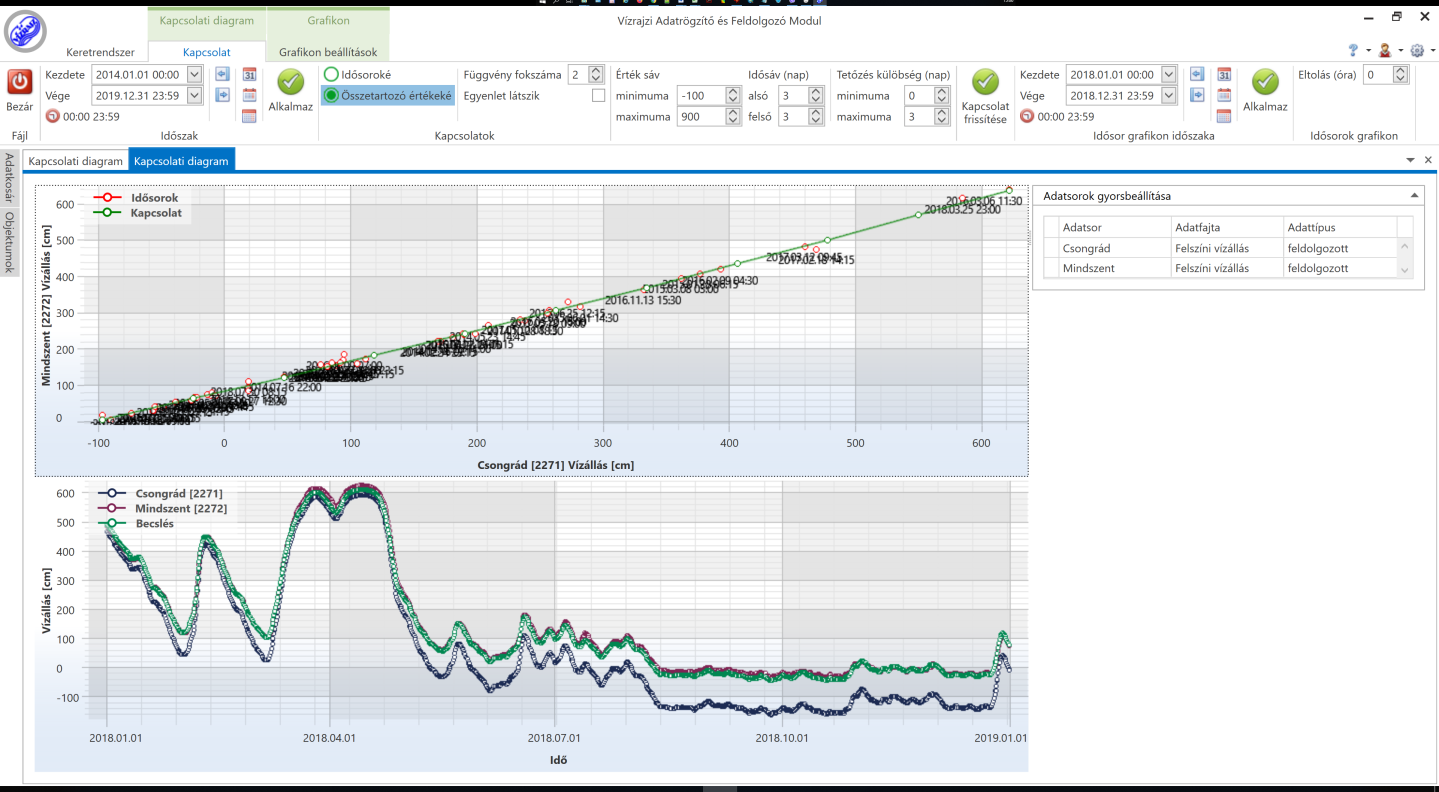Image resolution: width=1439 pixels, height=792 pixels.
Task: Step back with left arrow in Idősor grafikon időszaka
Action: point(1196,74)
